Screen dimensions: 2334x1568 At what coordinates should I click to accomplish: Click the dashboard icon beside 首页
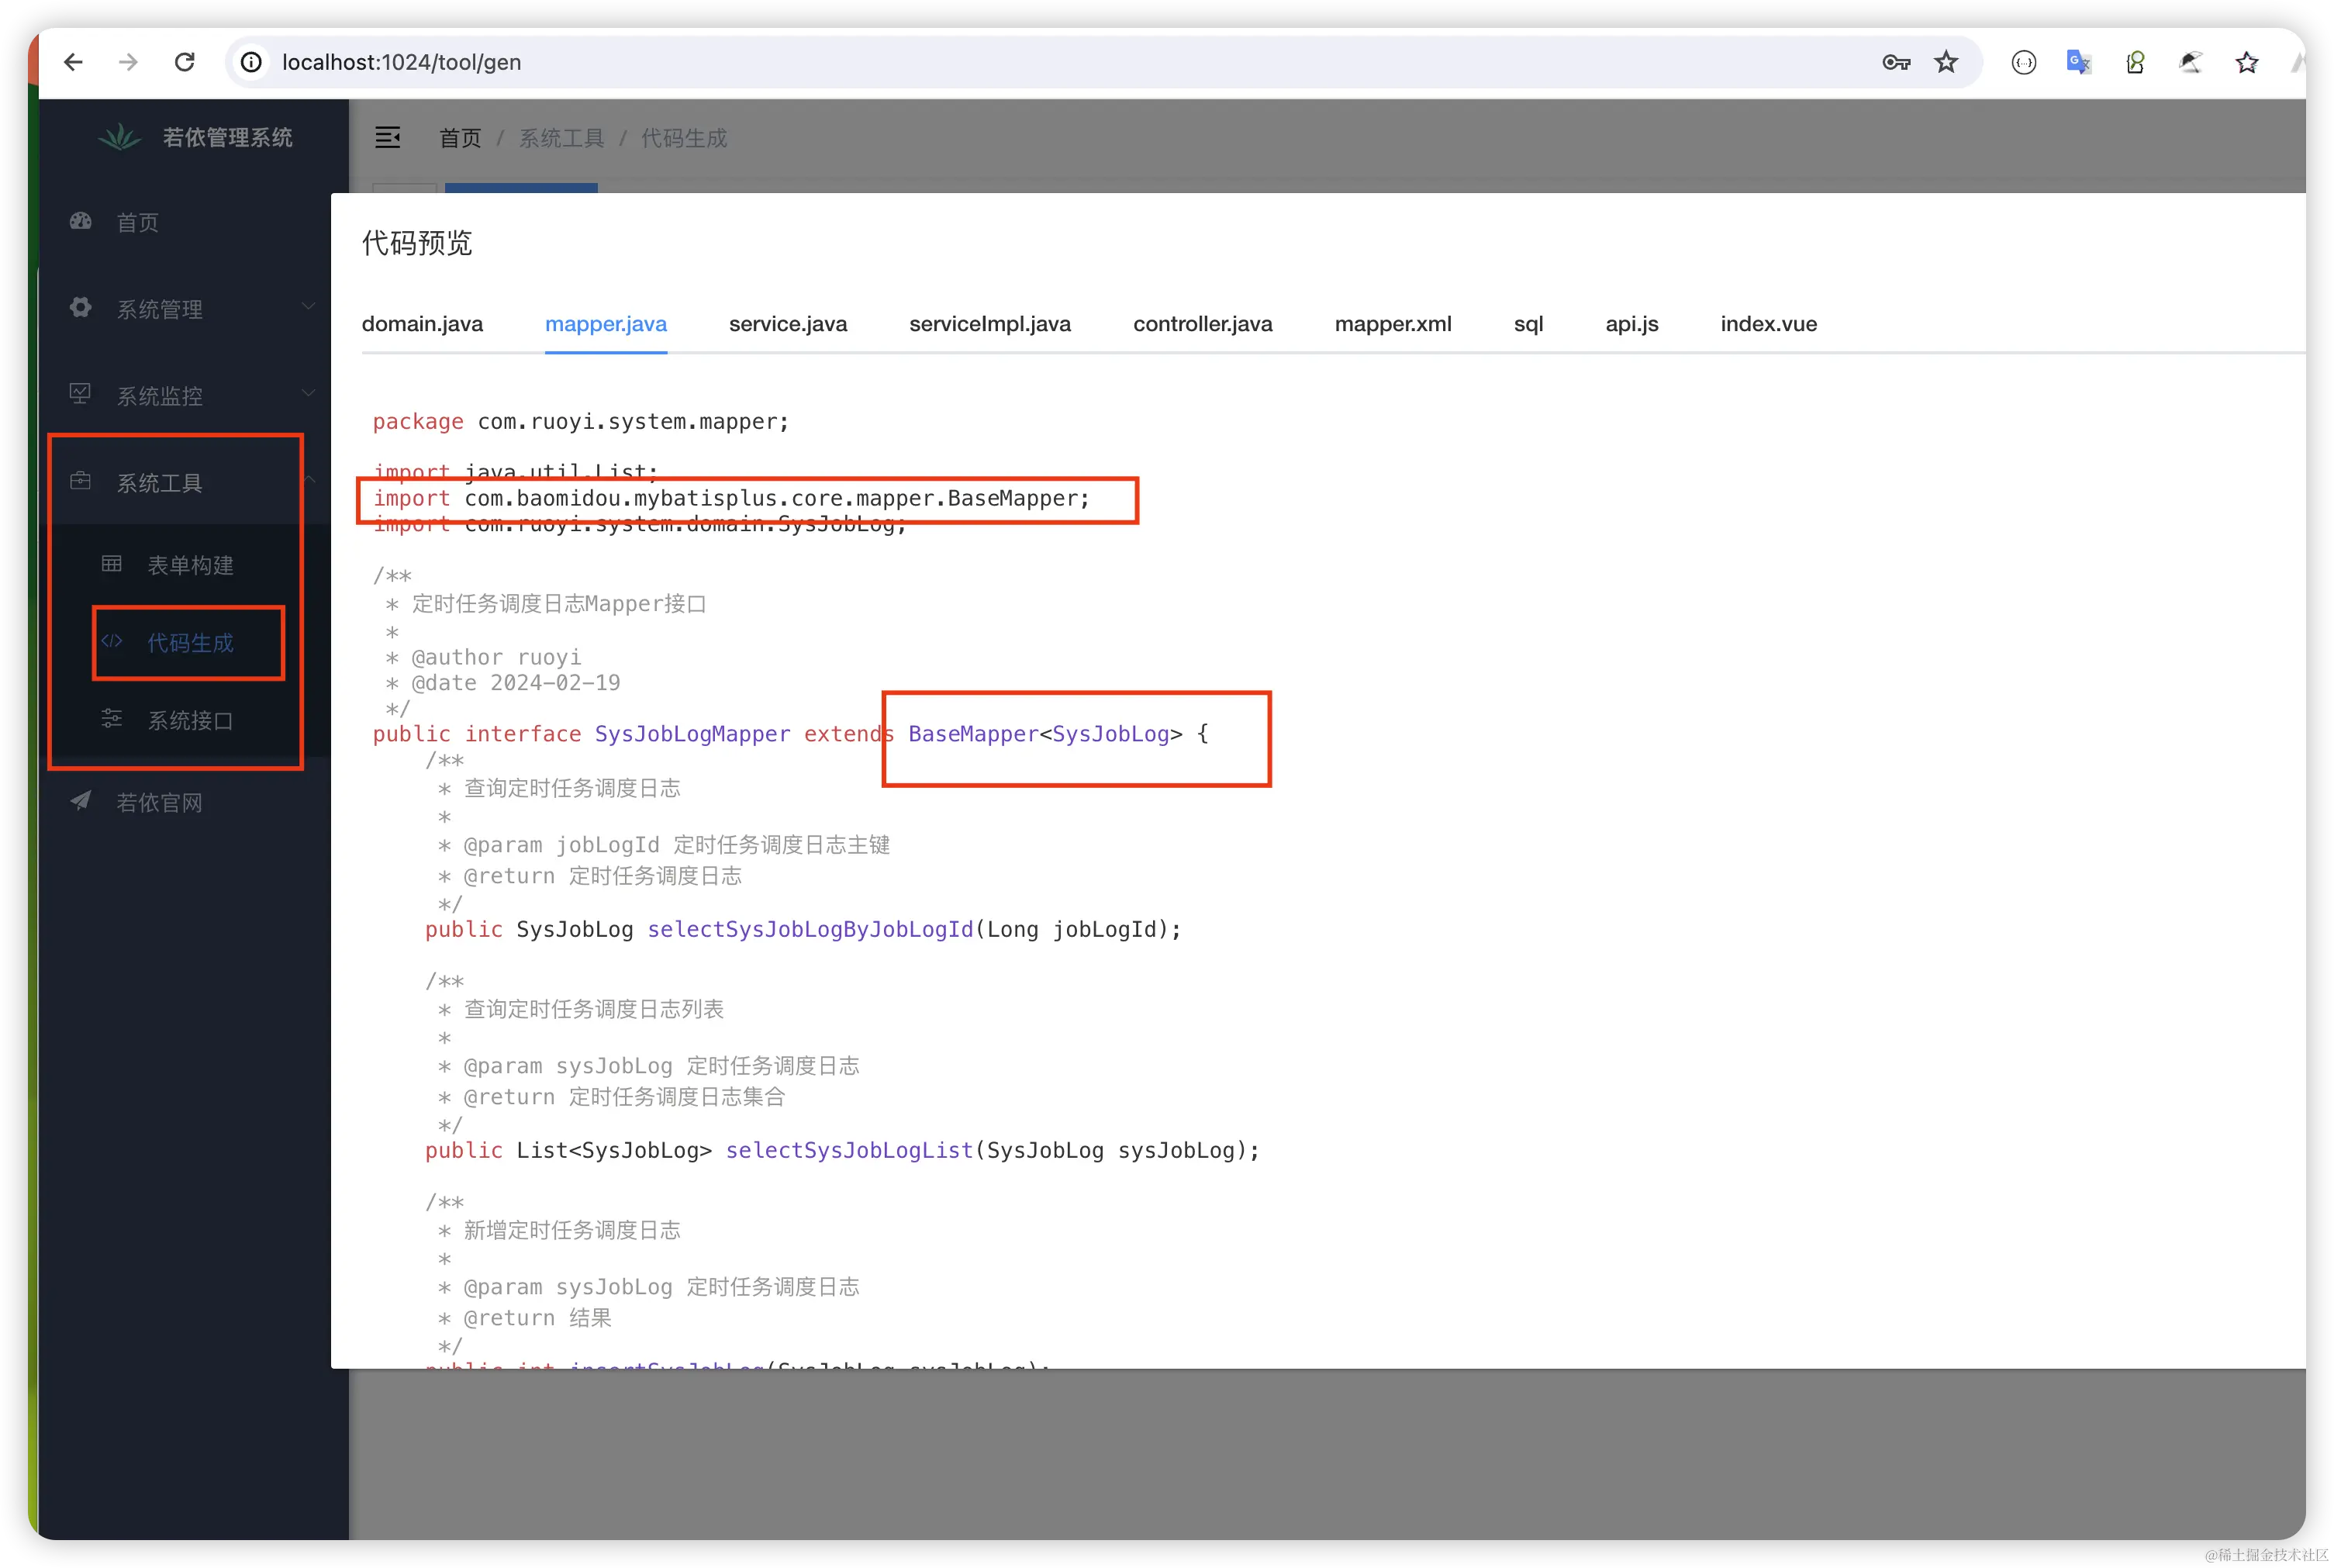tap(81, 221)
